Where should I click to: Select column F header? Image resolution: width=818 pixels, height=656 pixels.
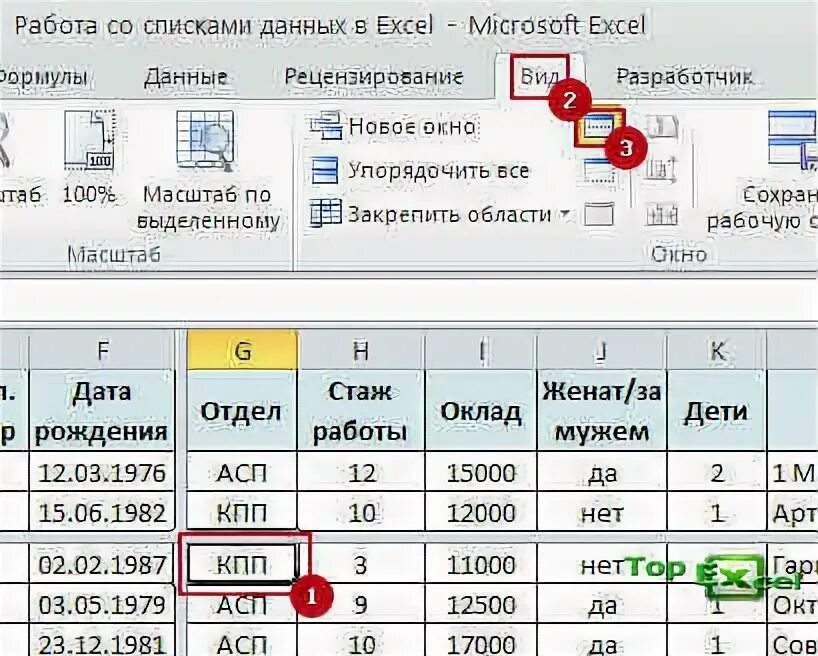(103, 351)
